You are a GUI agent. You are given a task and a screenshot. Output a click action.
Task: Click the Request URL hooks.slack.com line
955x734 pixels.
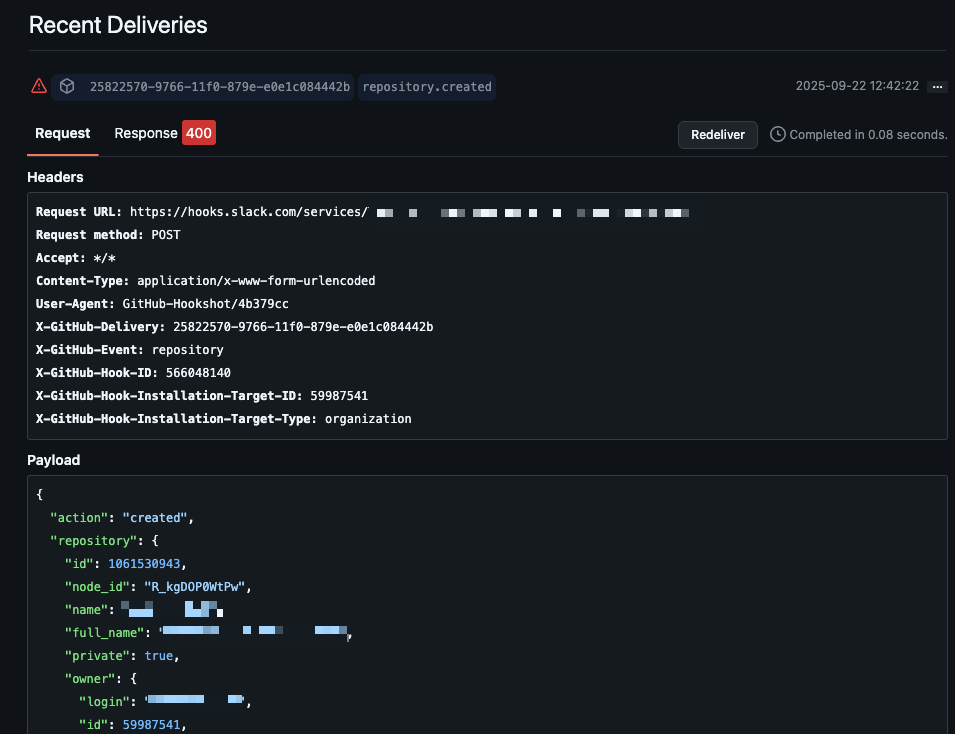coord(362,212)
